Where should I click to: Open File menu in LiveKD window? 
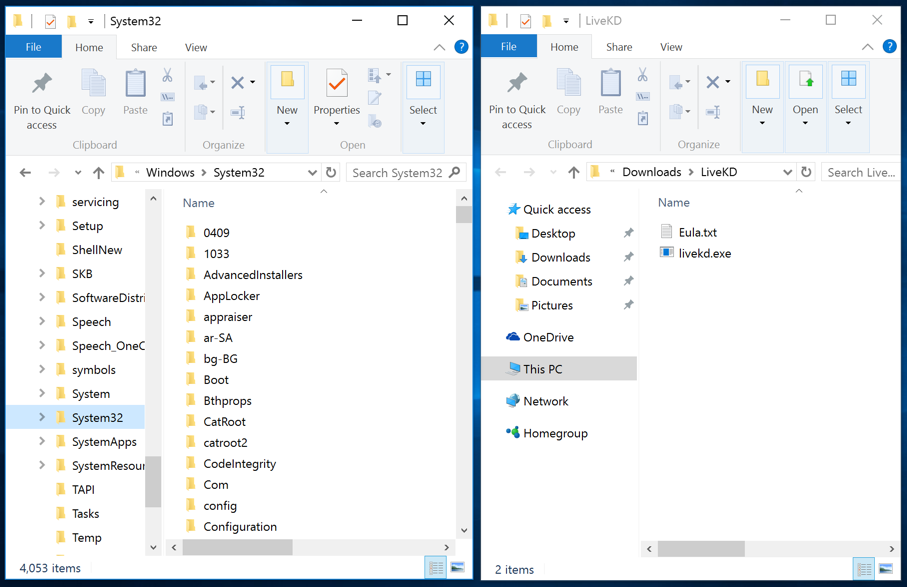[x=508, y=46]
